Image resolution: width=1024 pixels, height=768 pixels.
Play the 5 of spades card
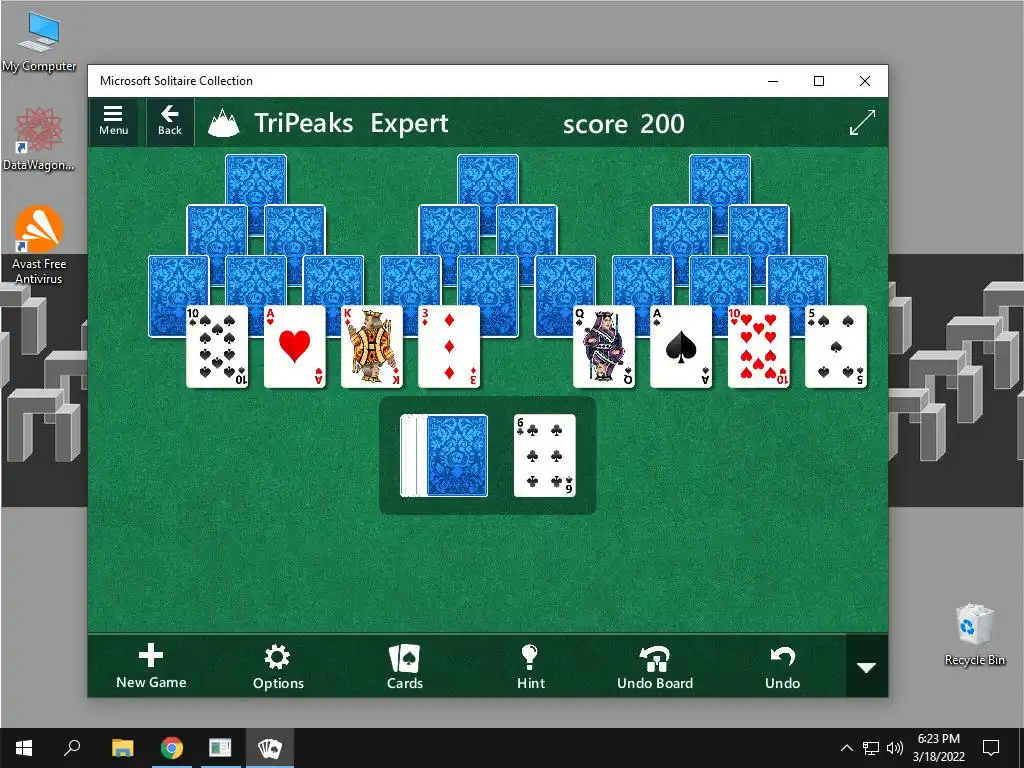[836, 347]
